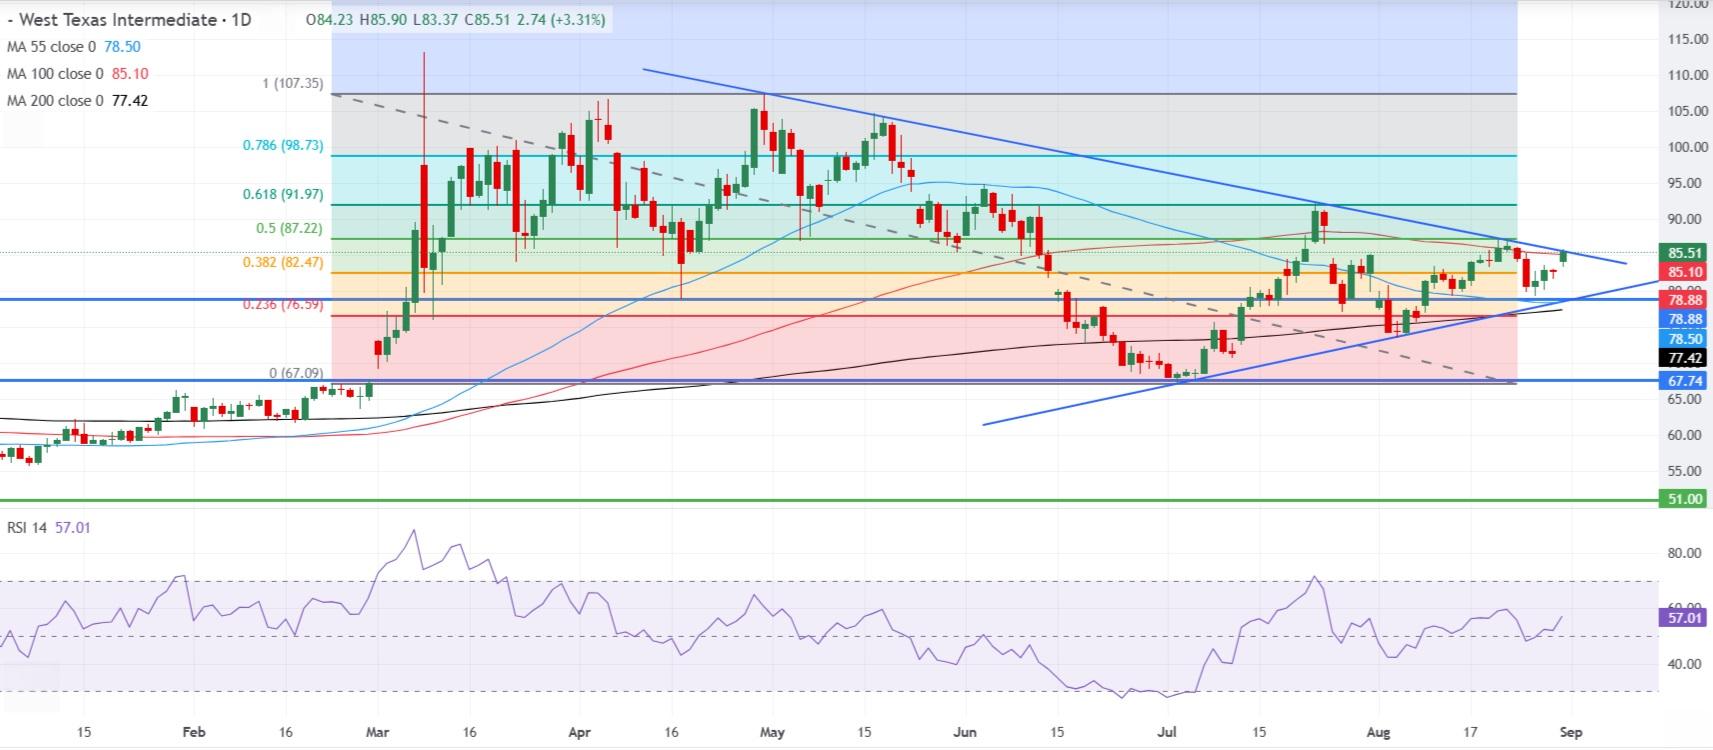Click the Aug label on the time axis
Viewport: 1713px width, 750px height.
[1379, 732]
